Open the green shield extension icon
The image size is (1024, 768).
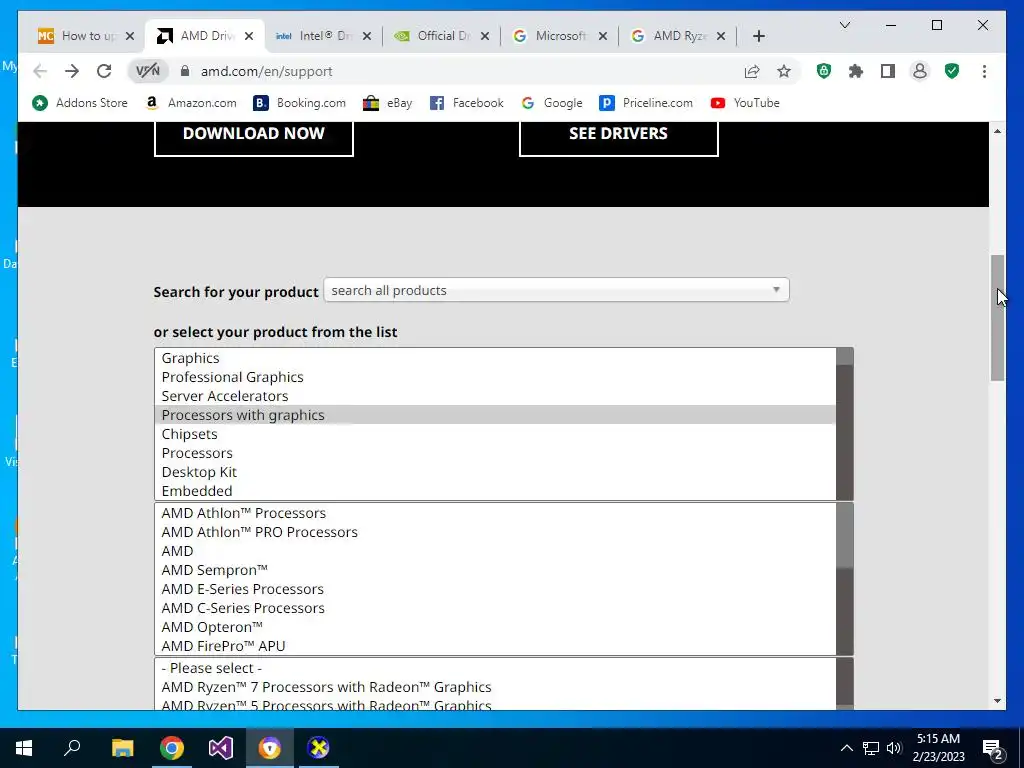click(x=824, y=71)
